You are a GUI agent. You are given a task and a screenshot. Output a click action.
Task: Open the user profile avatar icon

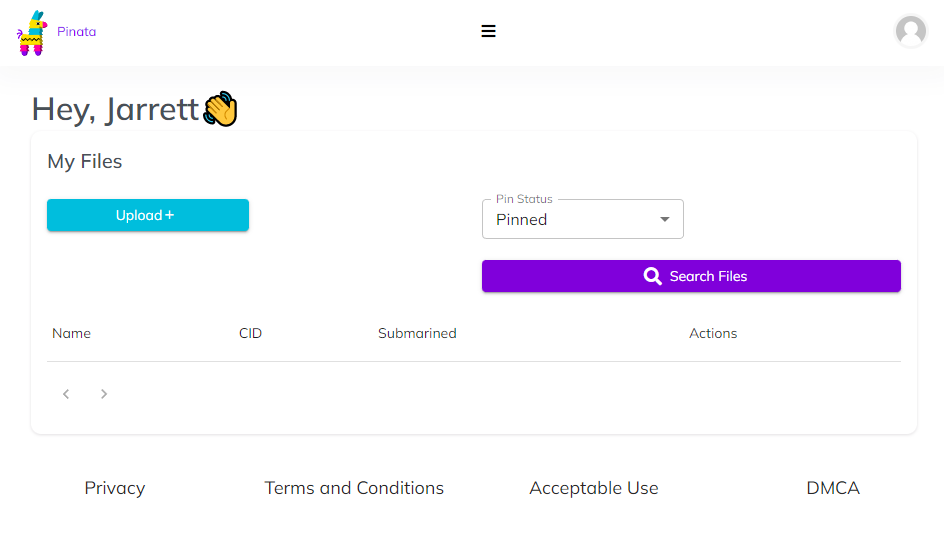(x=910, y=31)
